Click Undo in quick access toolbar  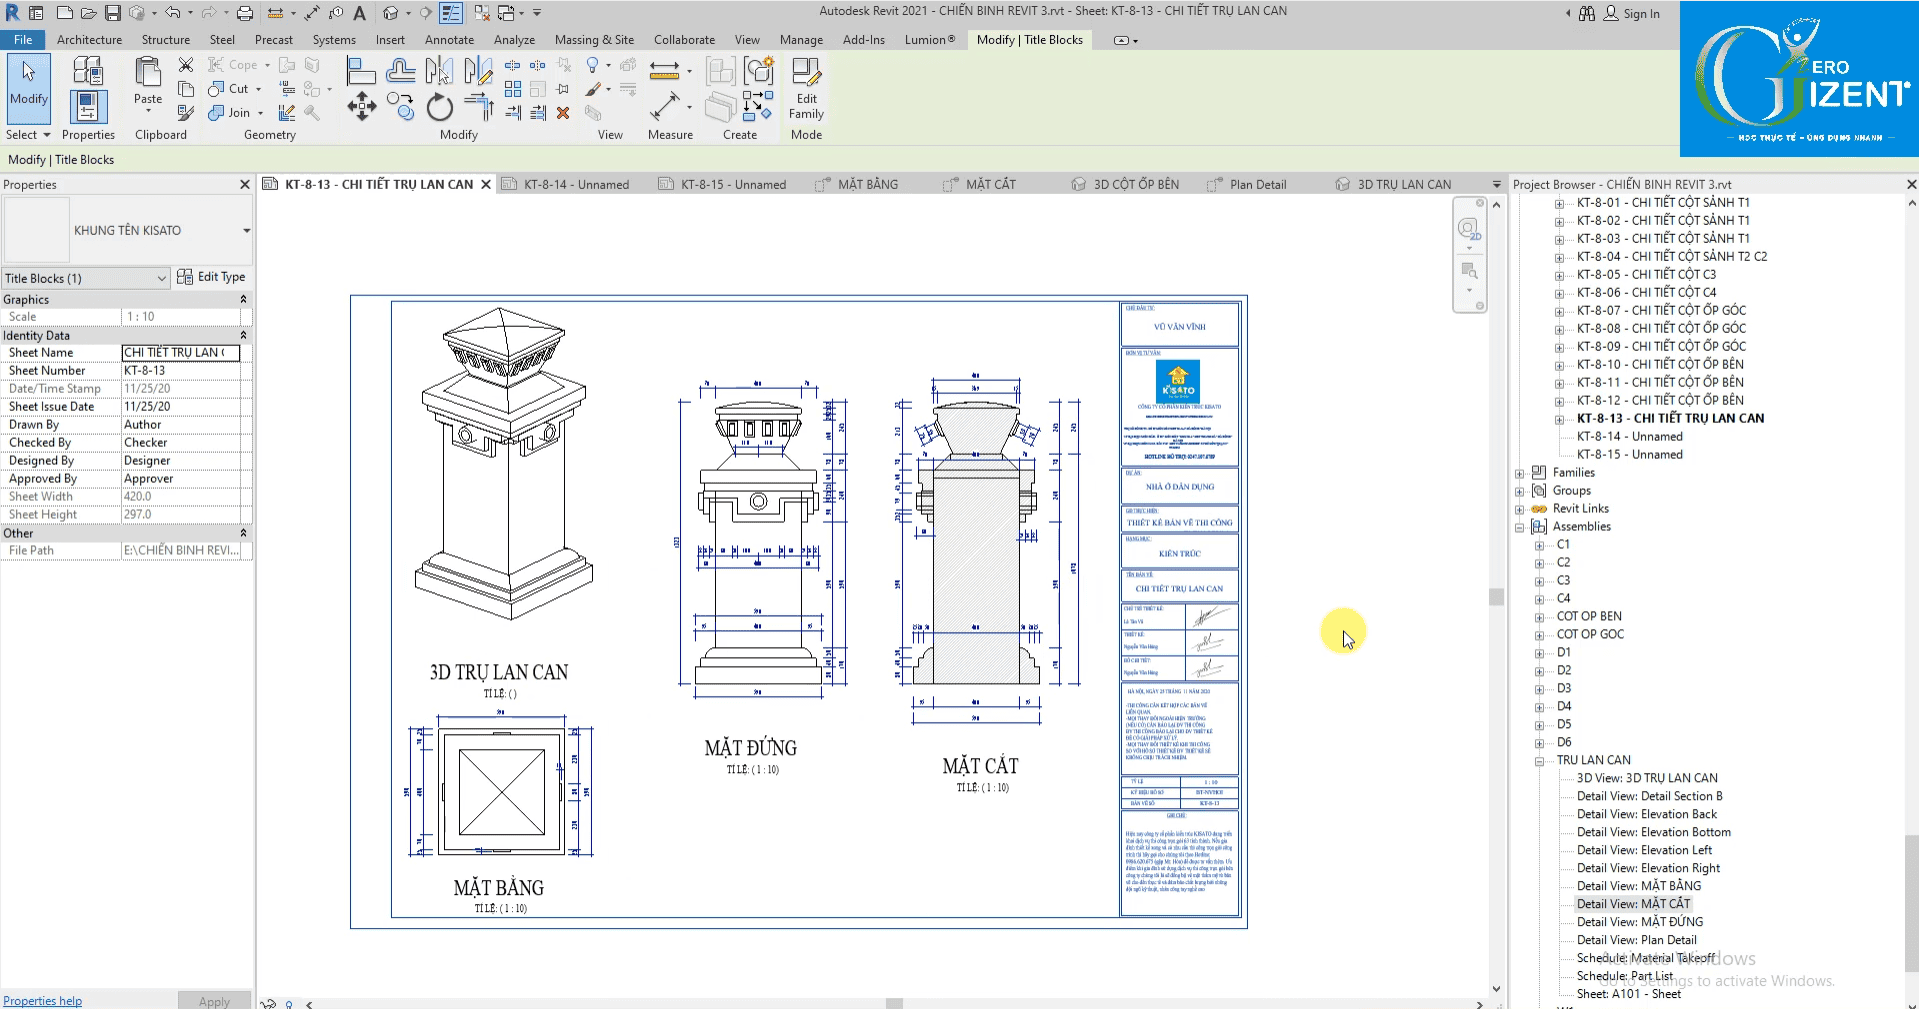(172, 13)
